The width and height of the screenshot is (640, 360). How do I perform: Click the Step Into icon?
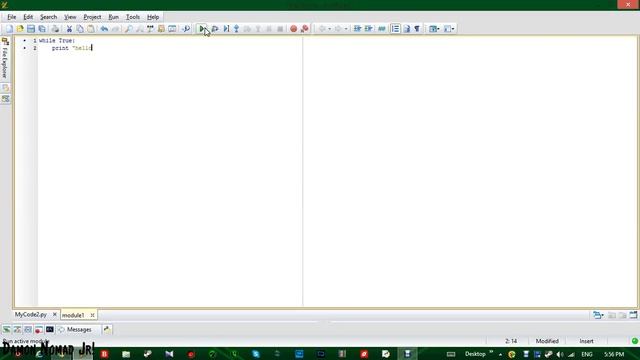pos(236,29)
